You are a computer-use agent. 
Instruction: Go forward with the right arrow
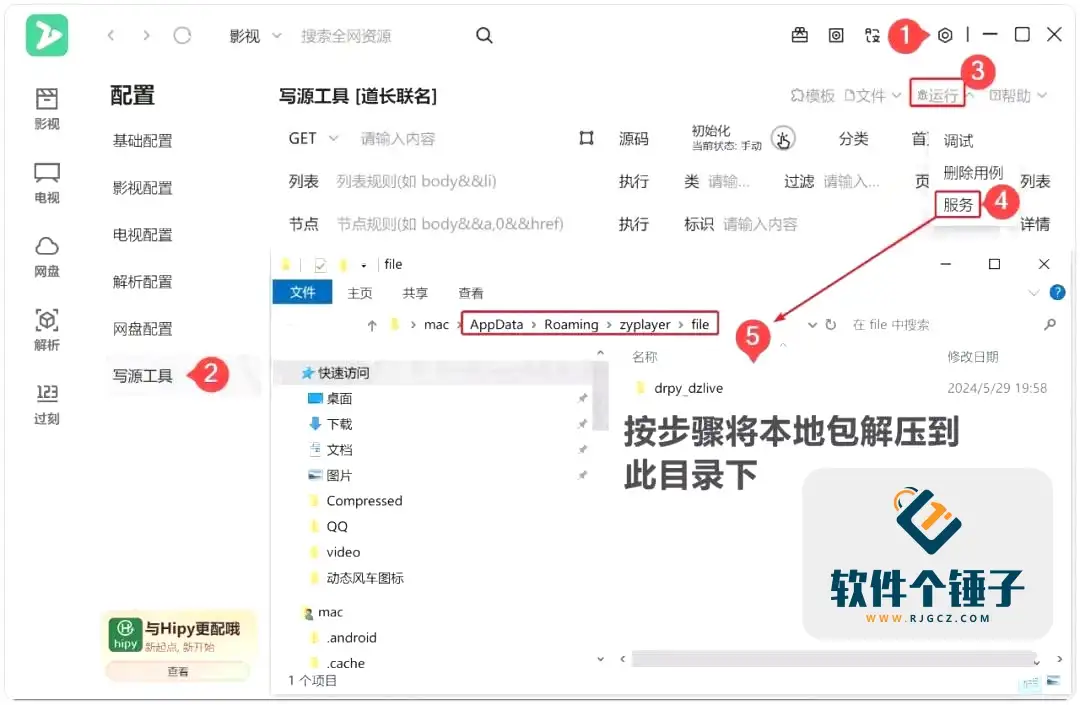[x=146, y=35]
